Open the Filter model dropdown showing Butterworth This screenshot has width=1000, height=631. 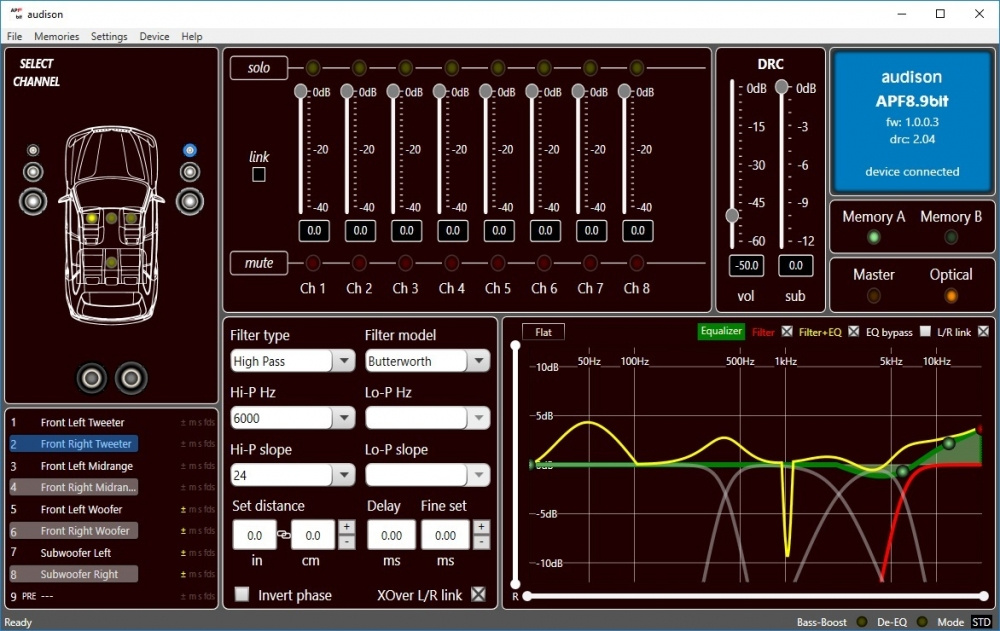coord(478,361)
